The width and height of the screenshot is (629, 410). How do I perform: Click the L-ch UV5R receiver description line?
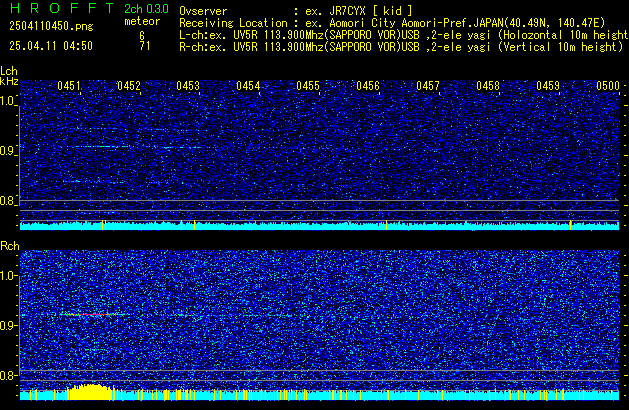coord(404,35)
